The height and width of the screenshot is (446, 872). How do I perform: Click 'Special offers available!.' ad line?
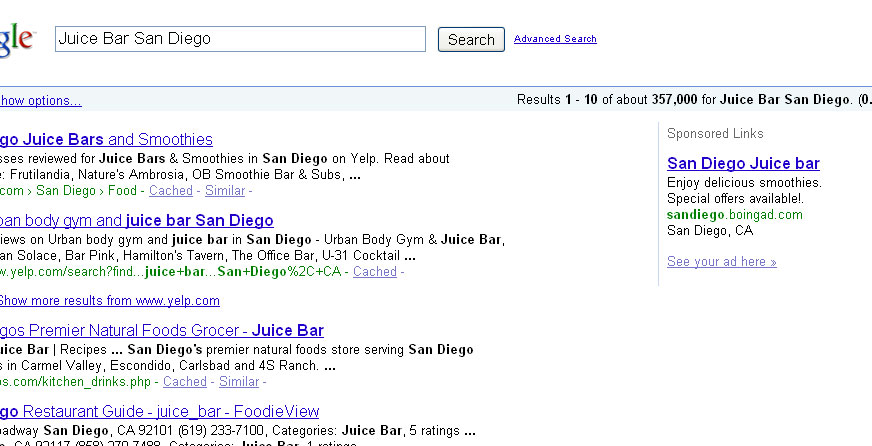pyautogui.click(x=735, y=199)
